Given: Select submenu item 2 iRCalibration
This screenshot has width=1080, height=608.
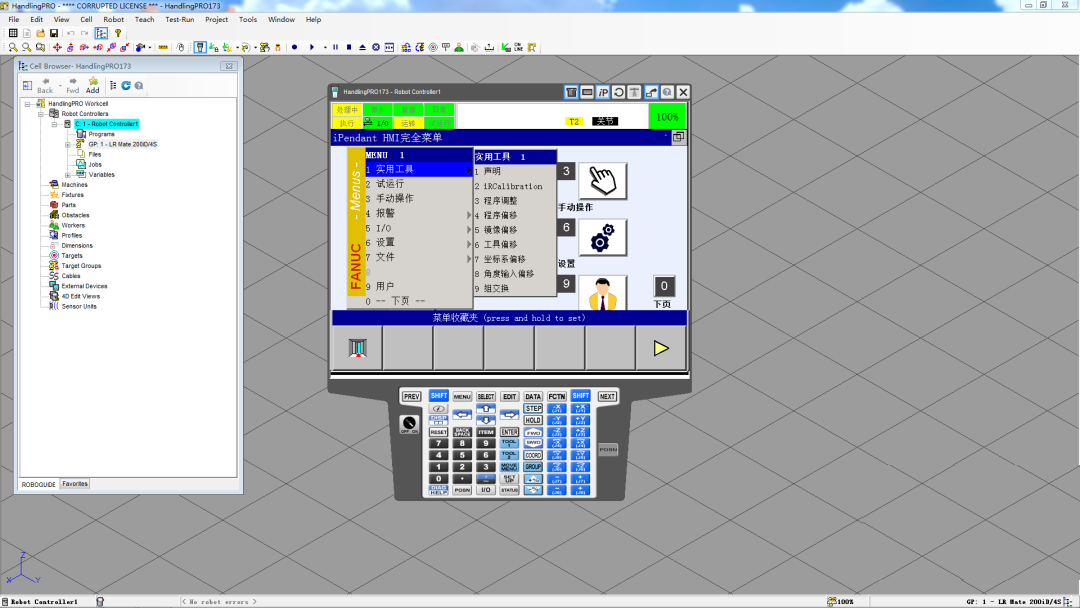Looking at the screenshot, I should pos(515,187).
